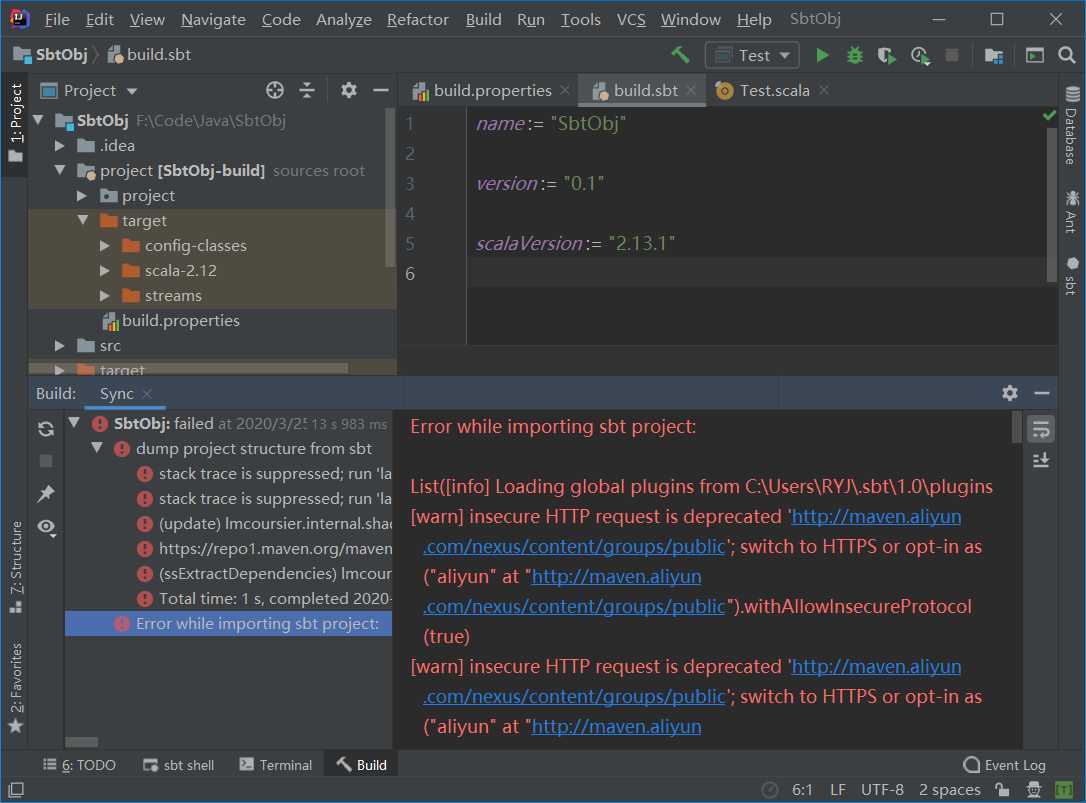Viewport: 1086px width, 803px height.
Task: Expand the src folder
Action: pos(60,345)
